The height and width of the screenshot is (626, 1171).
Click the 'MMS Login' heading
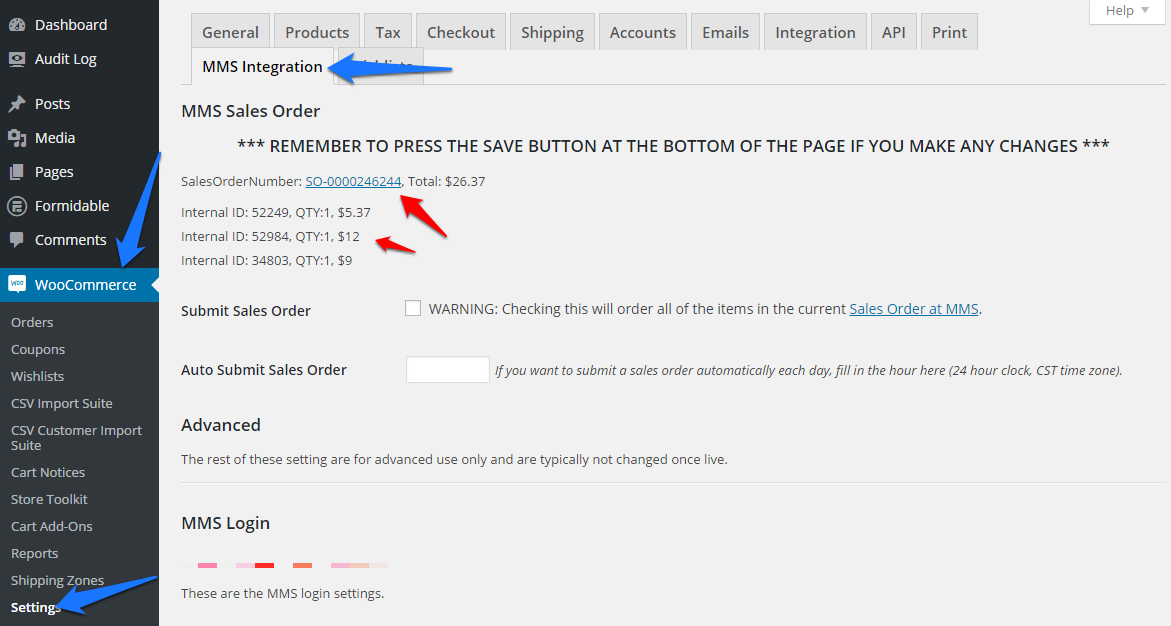pos(225,523)
